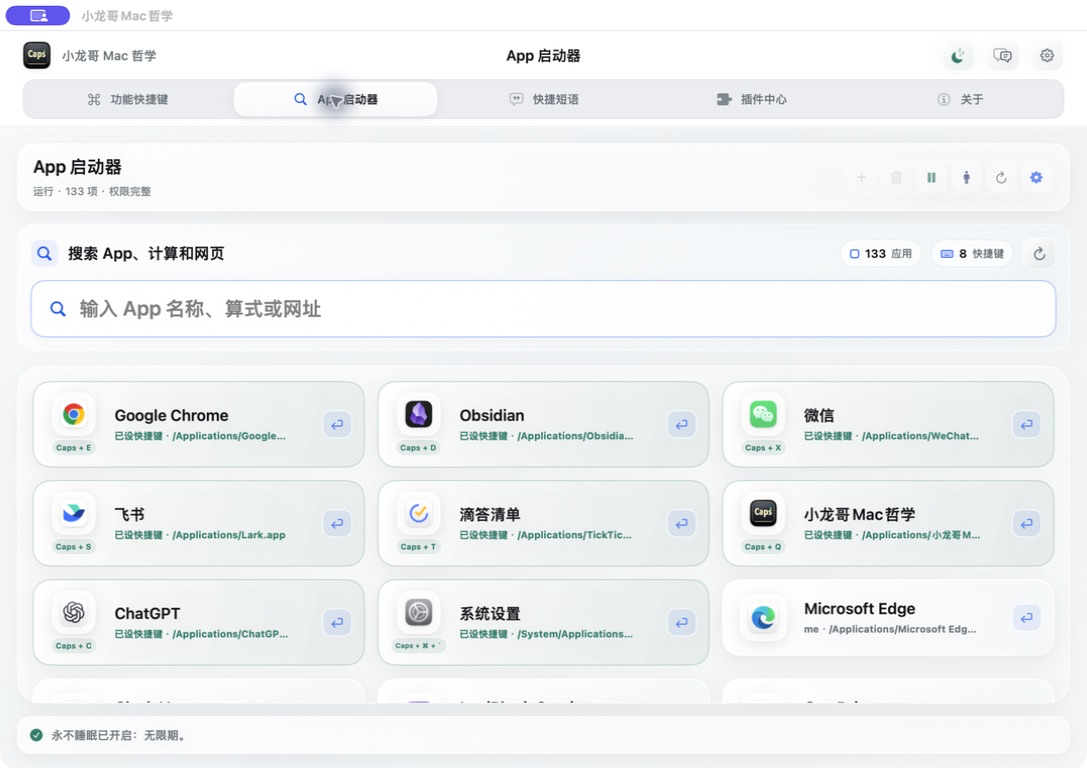The image size is (1087, 768).
Task: Click the Caps + X shortcut badge
Action: (x=763, y=448)
